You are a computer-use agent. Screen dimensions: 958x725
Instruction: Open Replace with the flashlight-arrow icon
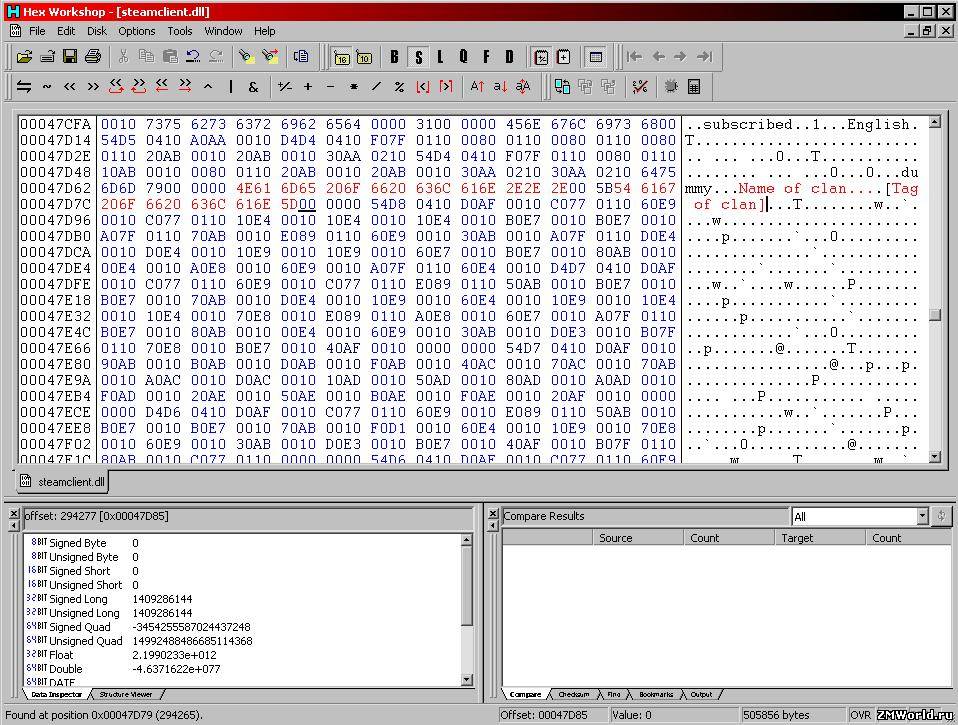tap(269, 57)
